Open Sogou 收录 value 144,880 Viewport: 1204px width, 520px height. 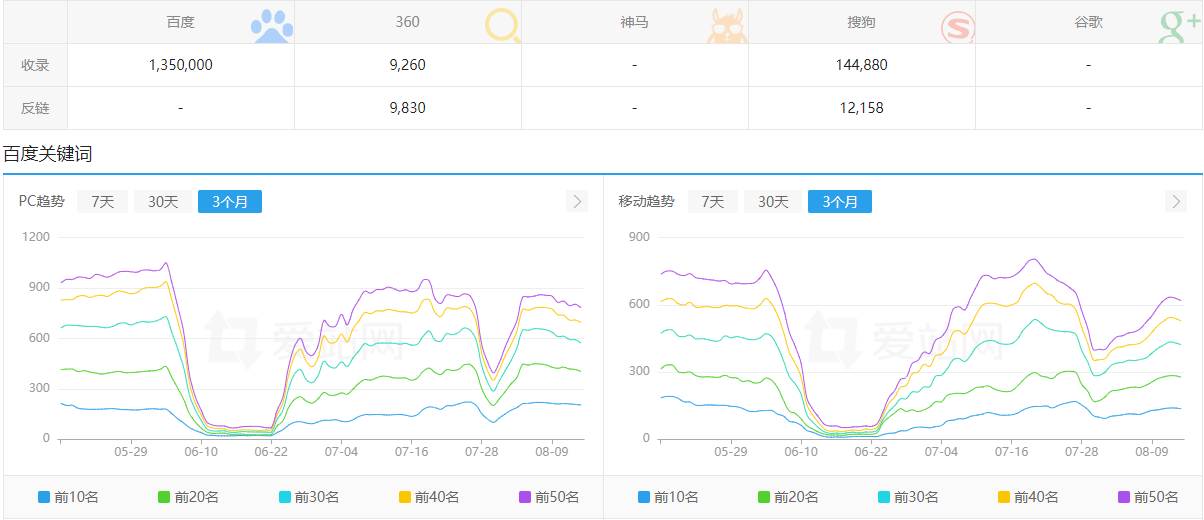(861, 65)
